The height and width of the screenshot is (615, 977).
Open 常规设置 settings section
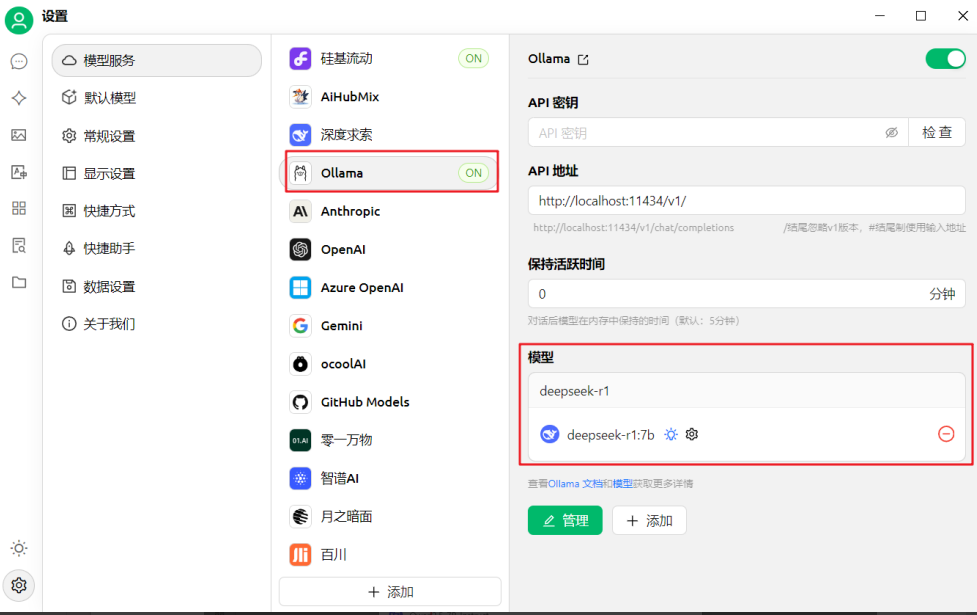point(156,136)
